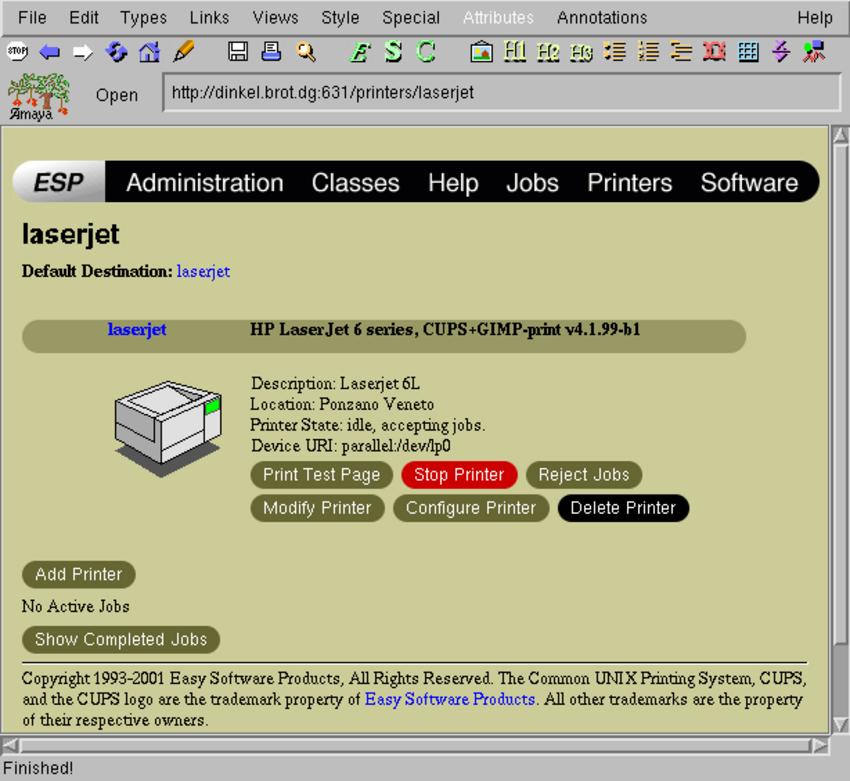Reload the page using the refresh icon

117,52
